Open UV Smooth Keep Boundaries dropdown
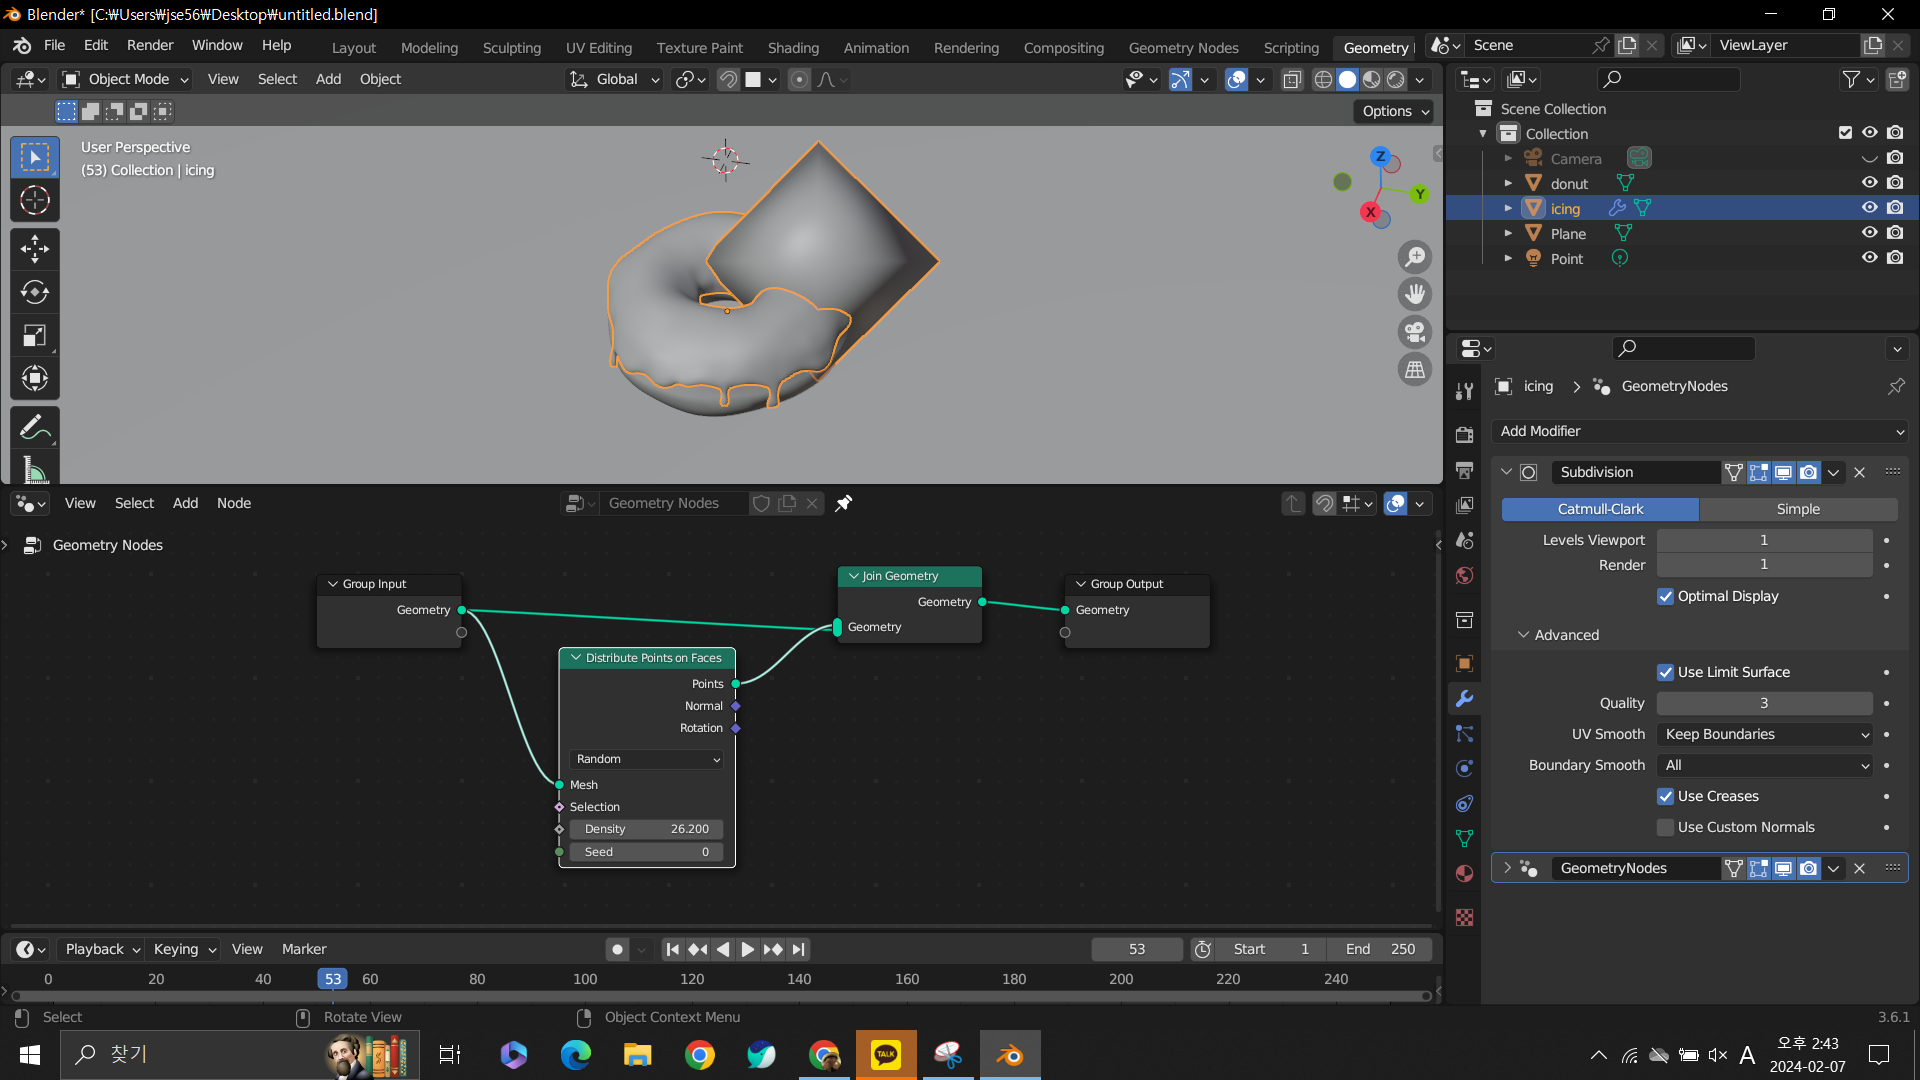Viewport: 1920px width, 1080px height. (x=1765, y=734)
